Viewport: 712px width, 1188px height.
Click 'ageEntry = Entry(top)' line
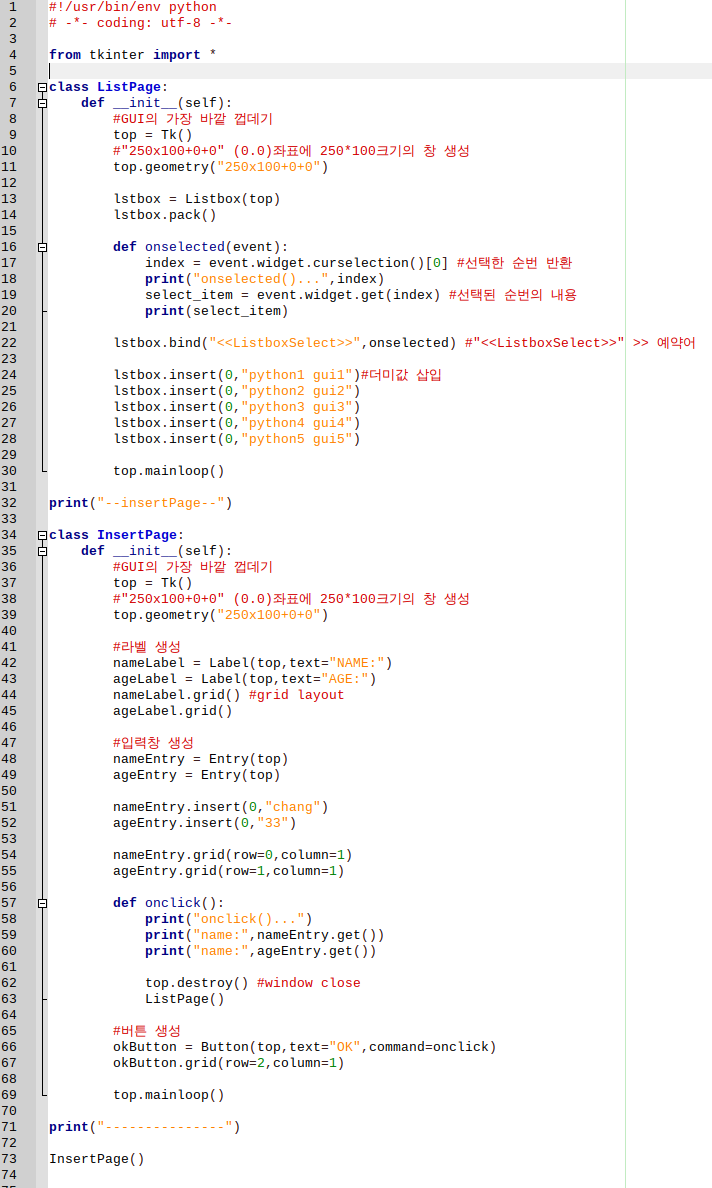[x=197, y=775]
